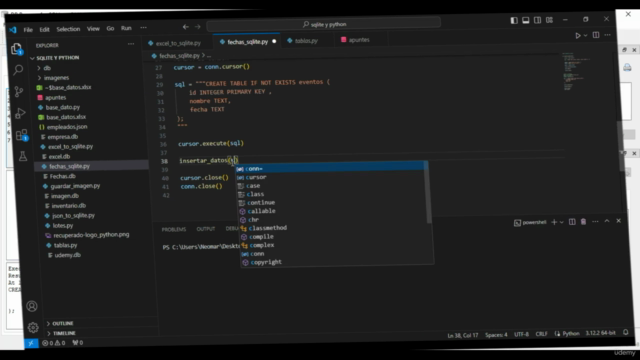This screenshot has width=640, height=360.
Task: Open json_to_sqlite.py in the explorer
Action: click(x=73, y=215)
